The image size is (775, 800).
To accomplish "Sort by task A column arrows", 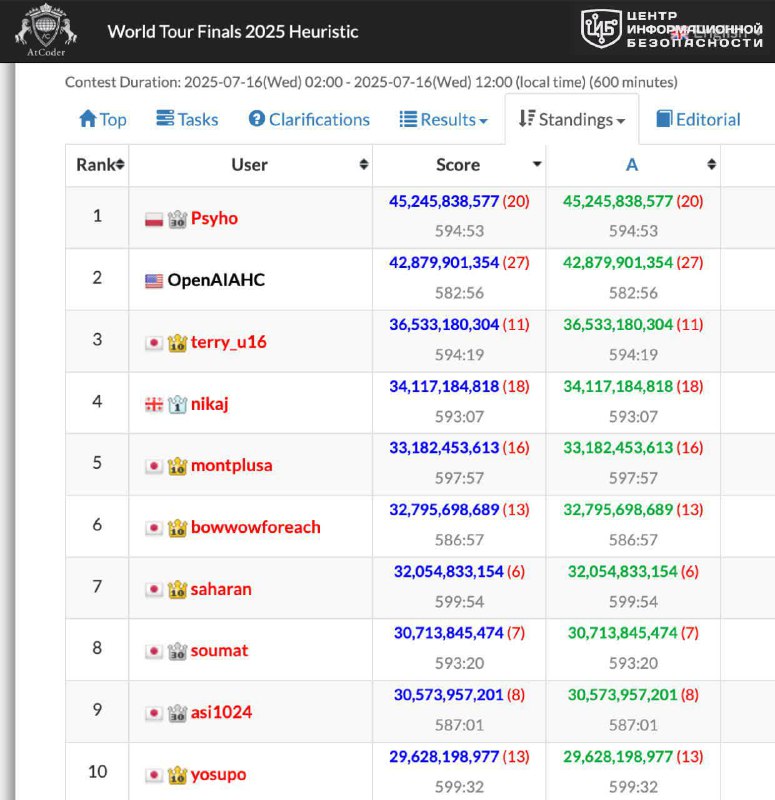I will pos(712,164).
